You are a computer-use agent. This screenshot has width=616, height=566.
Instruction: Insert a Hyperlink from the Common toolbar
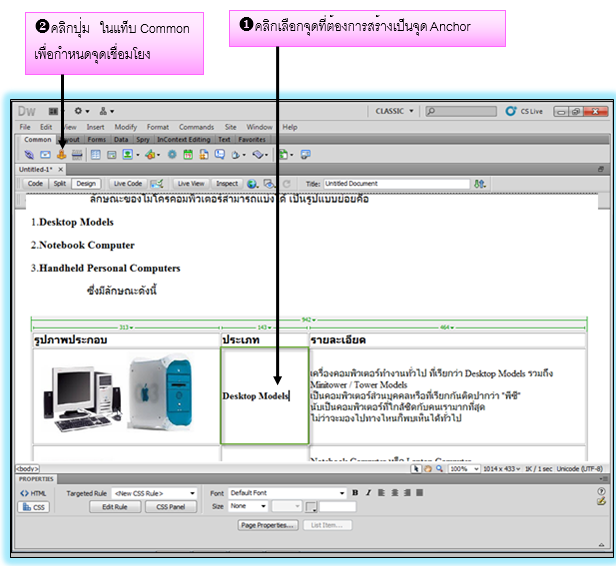[29, 155]
